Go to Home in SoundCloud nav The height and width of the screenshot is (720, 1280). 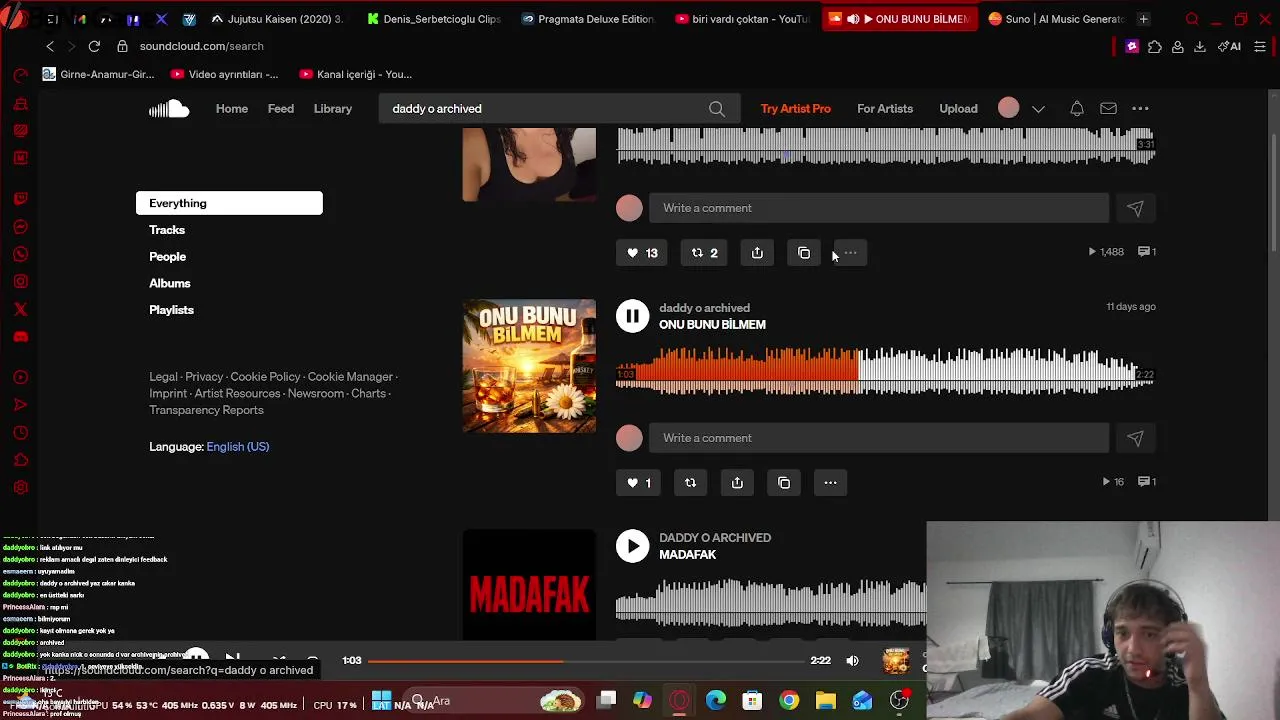click(232, 108)
